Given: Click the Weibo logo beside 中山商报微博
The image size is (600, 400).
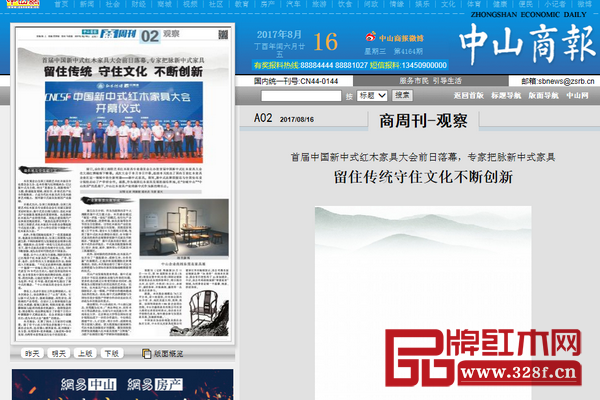Looking at the screenshot, I should (x=370, y=37).
